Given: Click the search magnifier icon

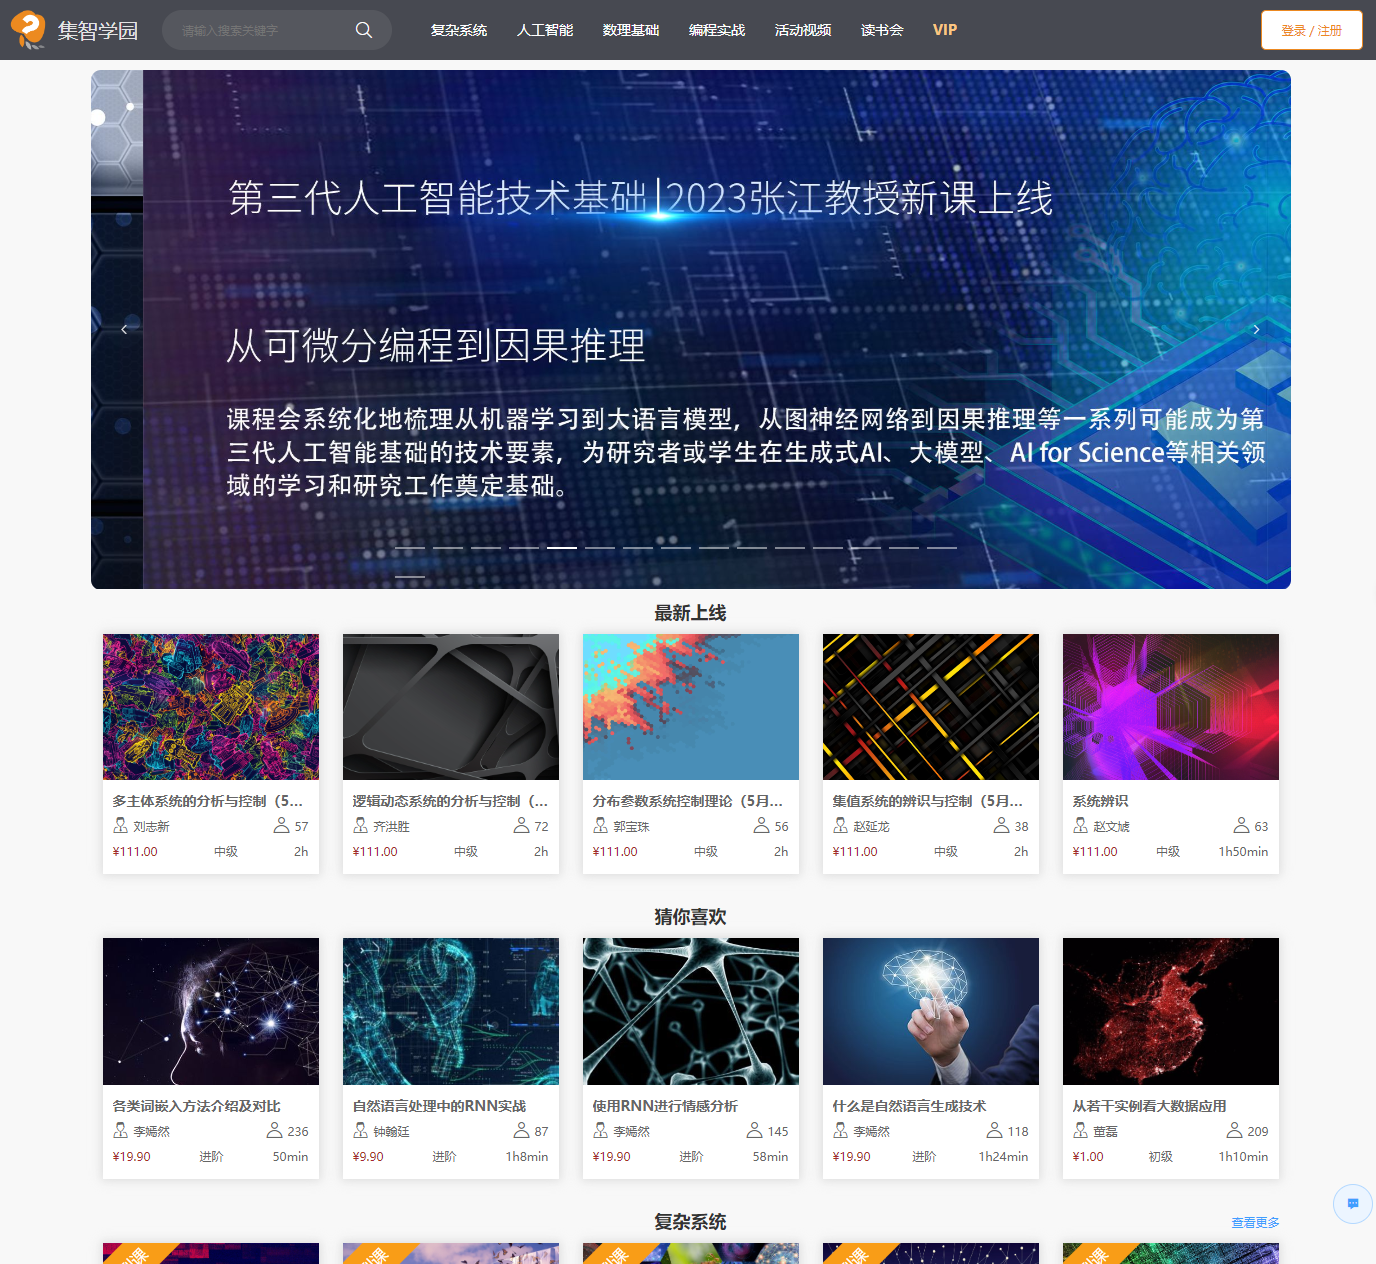Looking at the screenshot, I should point(364,30).
